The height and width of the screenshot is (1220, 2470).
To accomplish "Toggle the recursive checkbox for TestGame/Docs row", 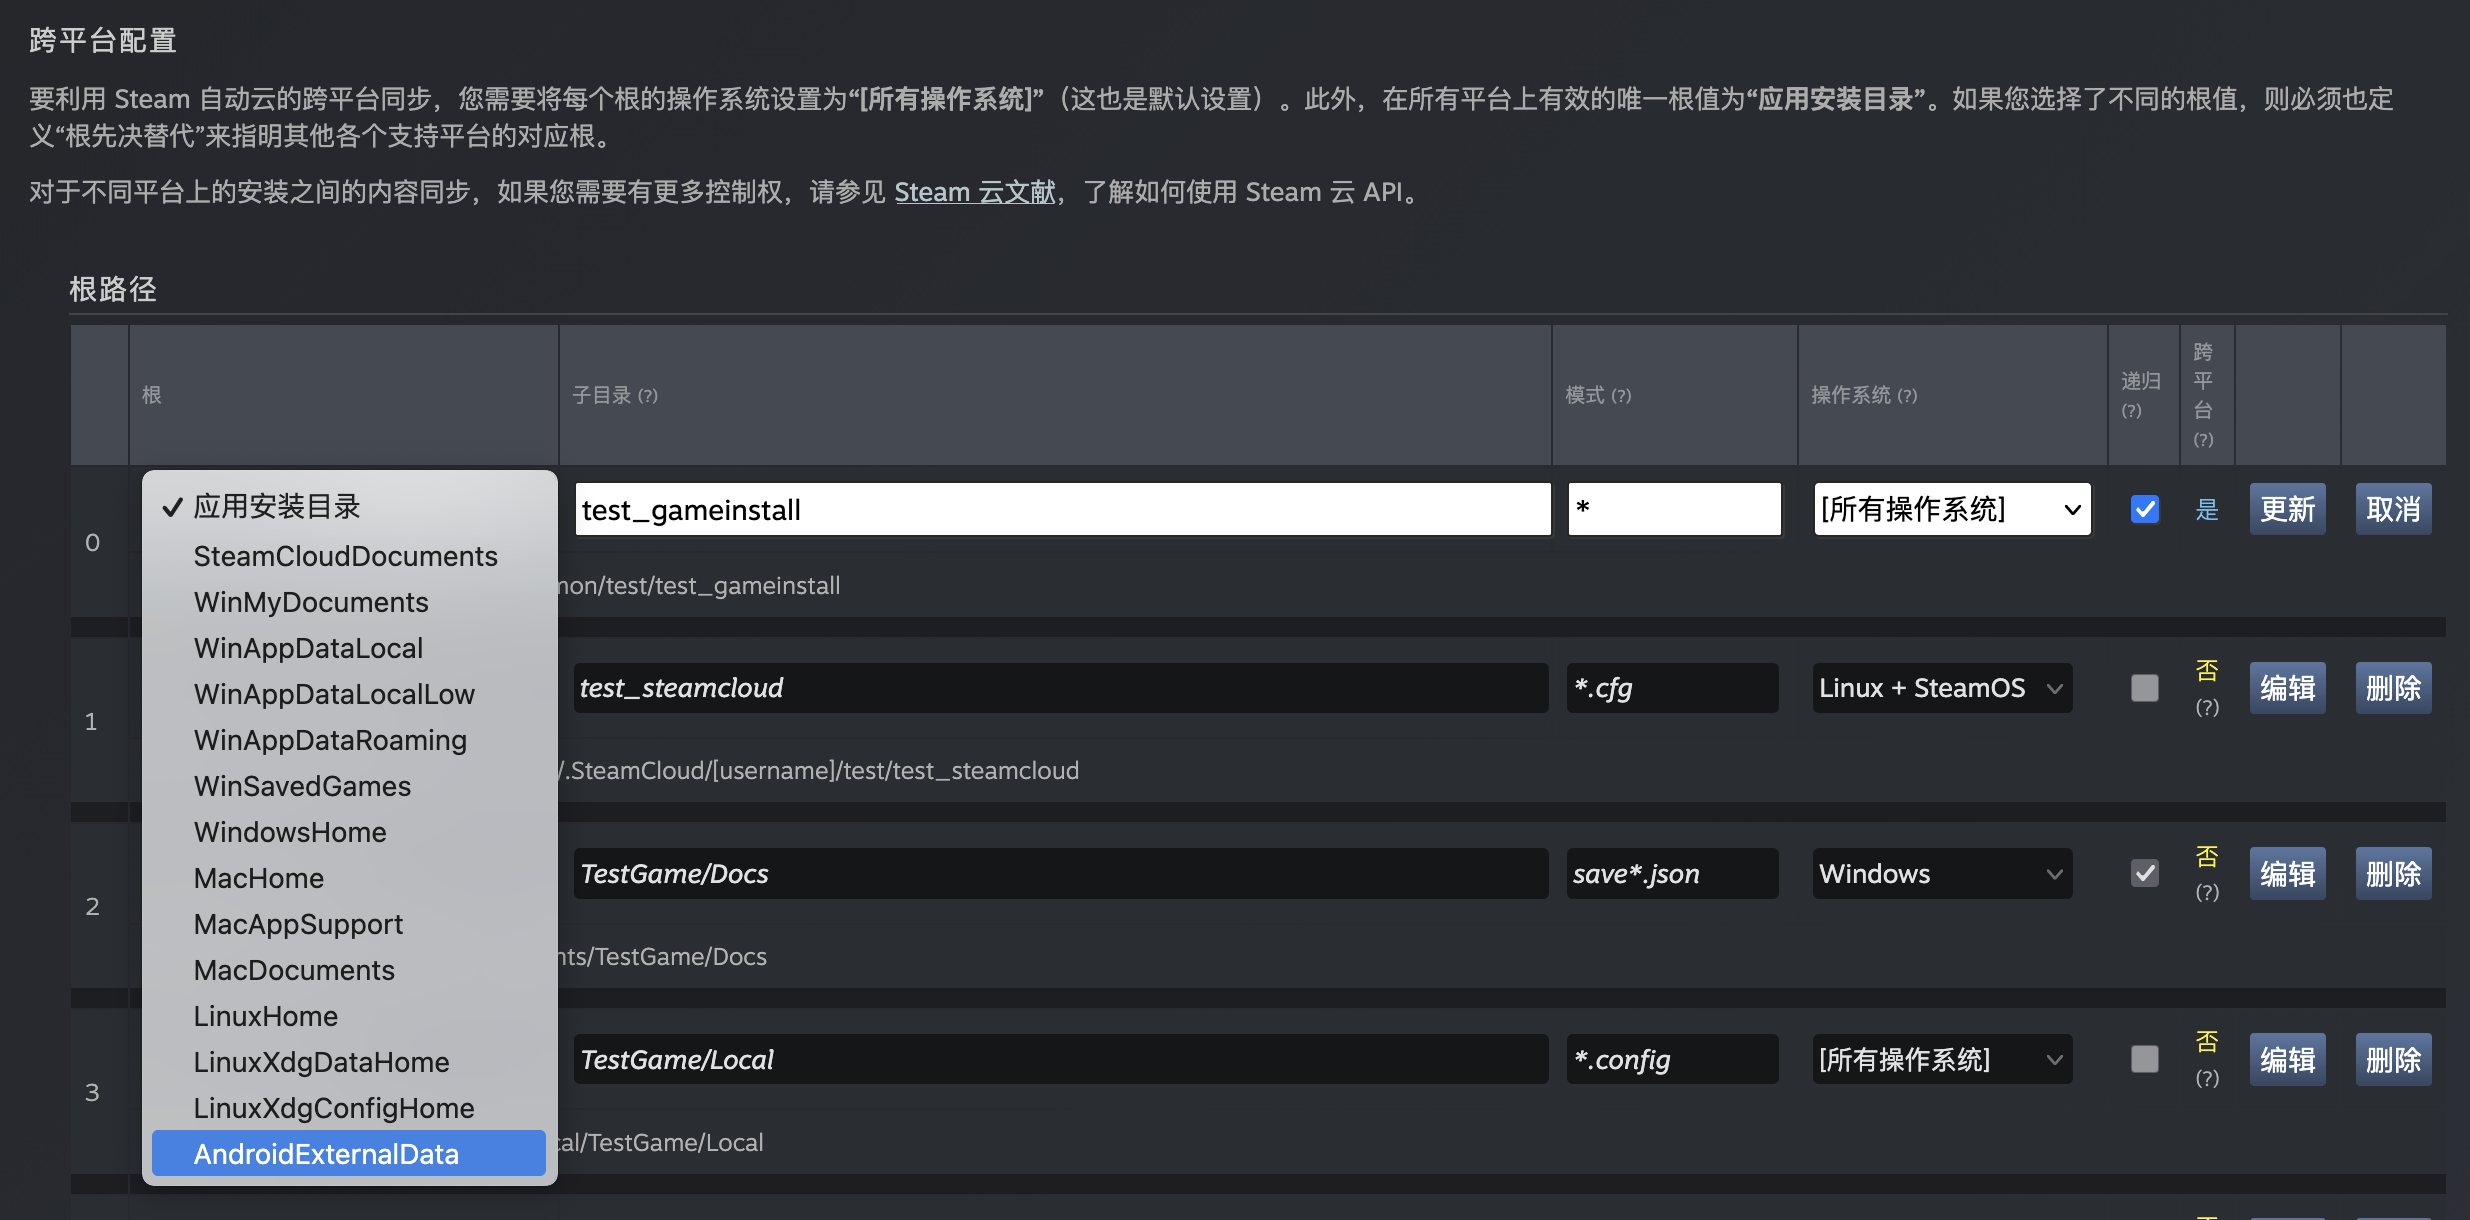I will click(2144, 873).
